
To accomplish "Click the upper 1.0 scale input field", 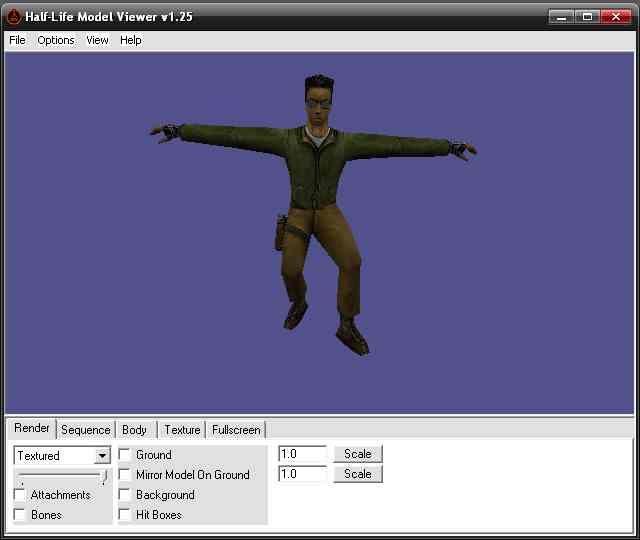I will point(302,454).
